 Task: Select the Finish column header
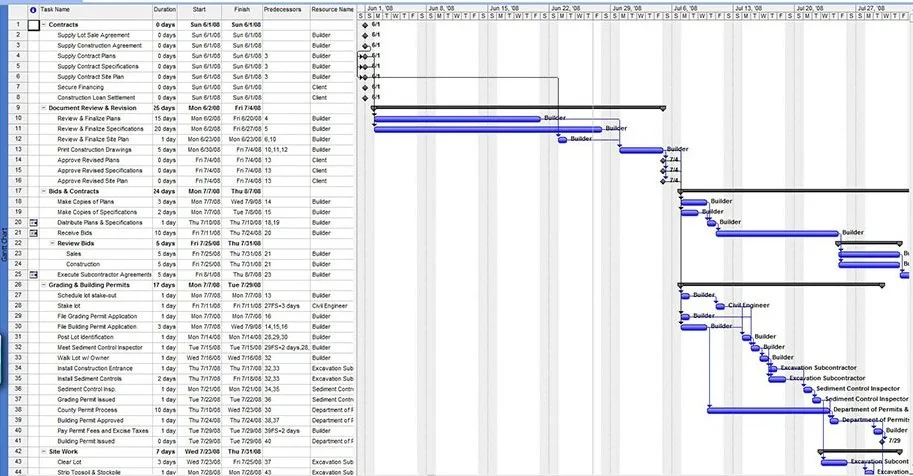pos(242,10)
